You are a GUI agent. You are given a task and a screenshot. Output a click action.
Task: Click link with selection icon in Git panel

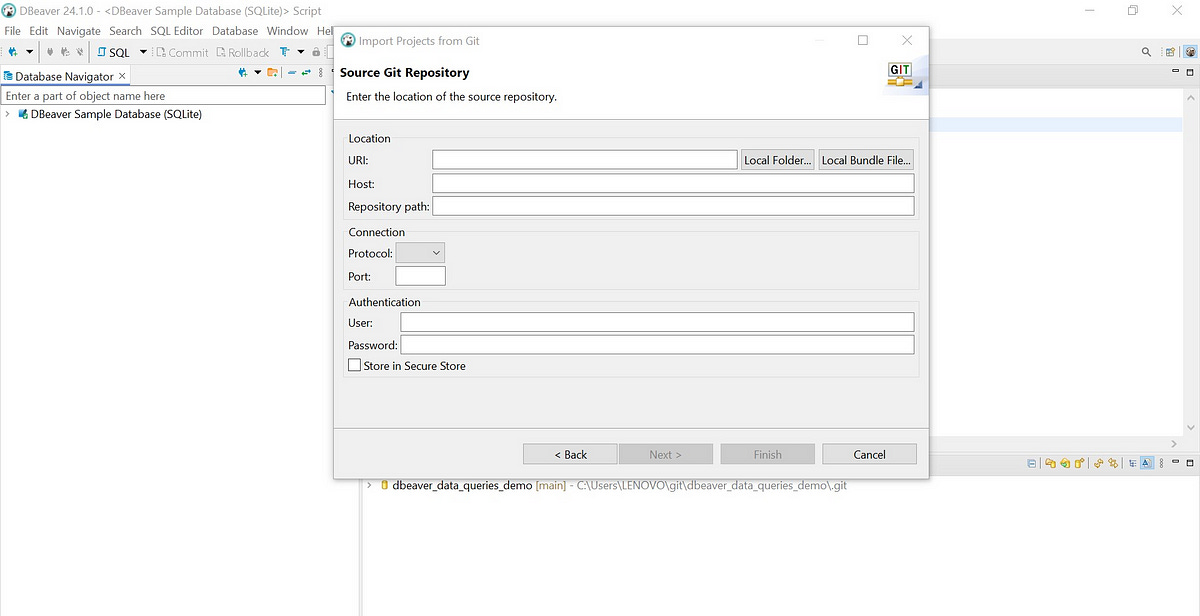(x=1099, y=463)
